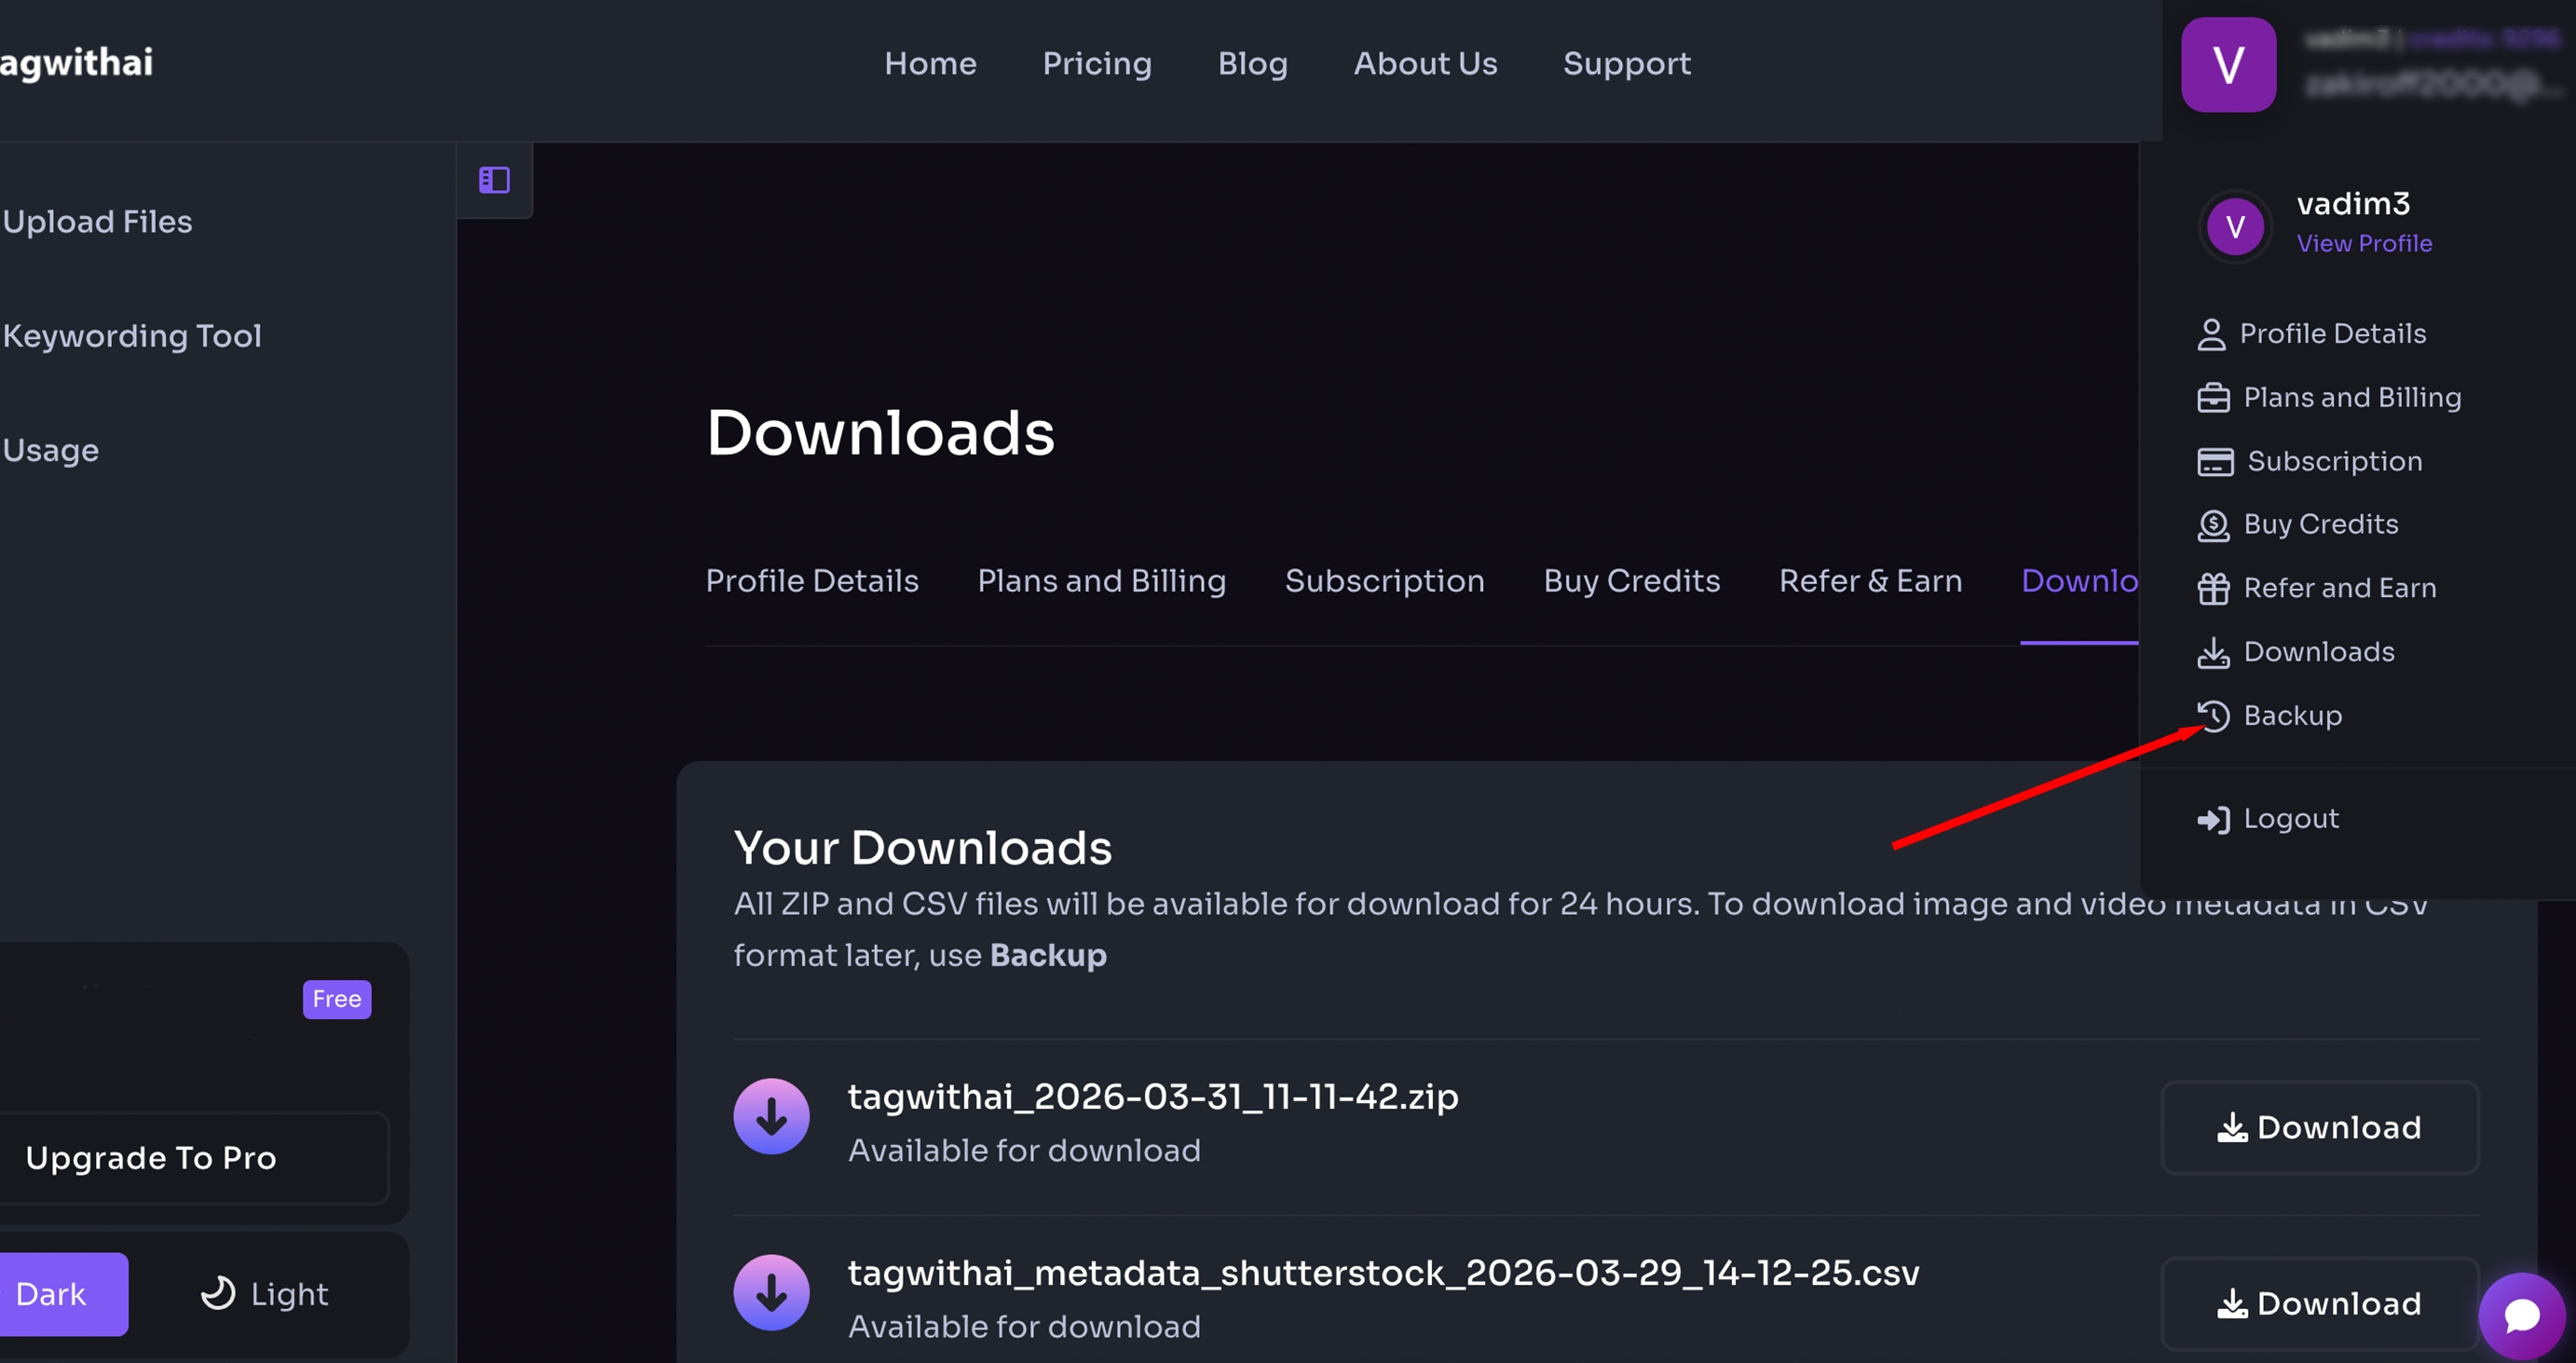Viewport: 2576px width, 1363px height.
Task: Click the Backup history icon
Action: coord(2214,715)
